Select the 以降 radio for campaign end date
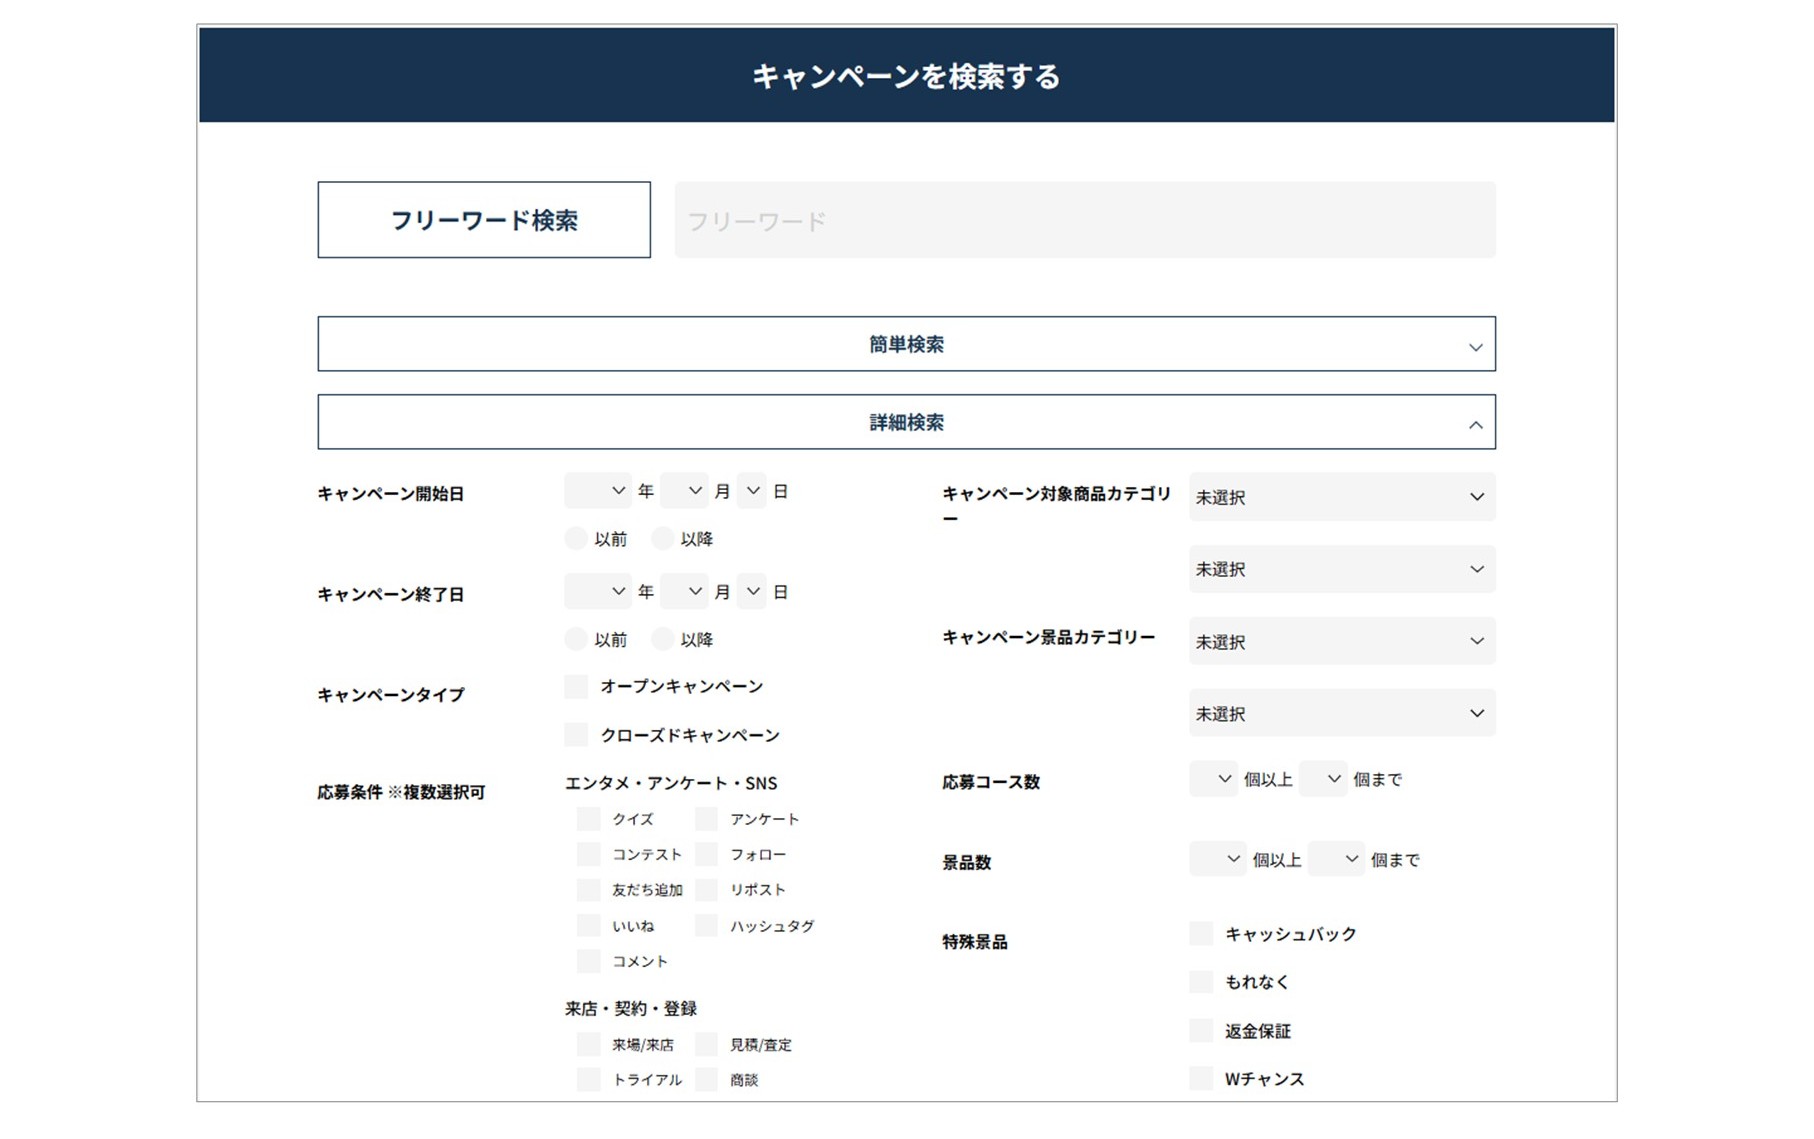The image size is (1814, 1139). (663, 639)
